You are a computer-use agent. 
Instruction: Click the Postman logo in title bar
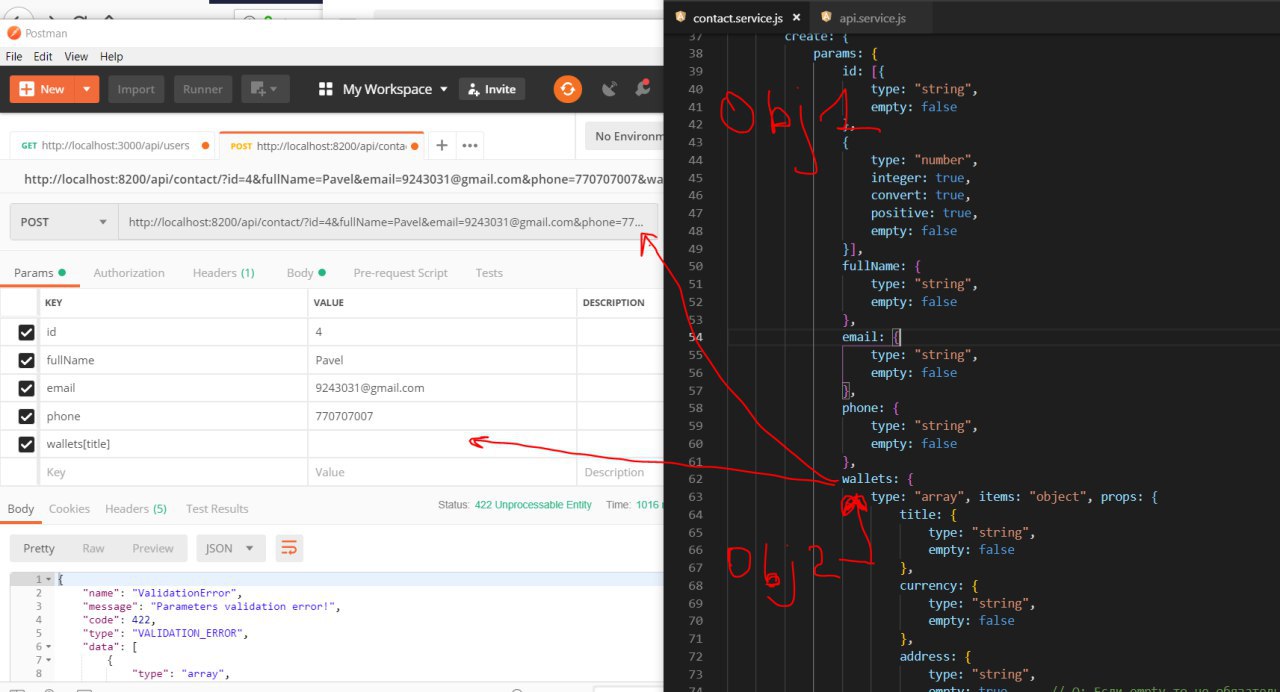(13, 33)
